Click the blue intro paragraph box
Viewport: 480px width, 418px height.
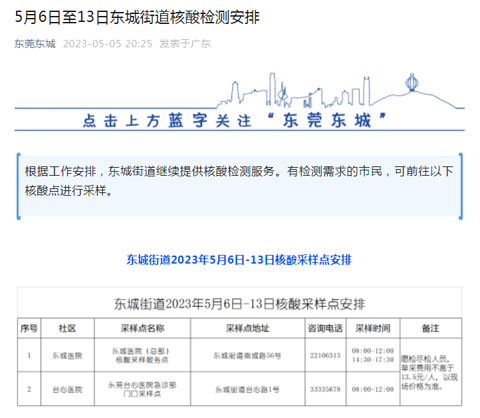pos(240,186)
